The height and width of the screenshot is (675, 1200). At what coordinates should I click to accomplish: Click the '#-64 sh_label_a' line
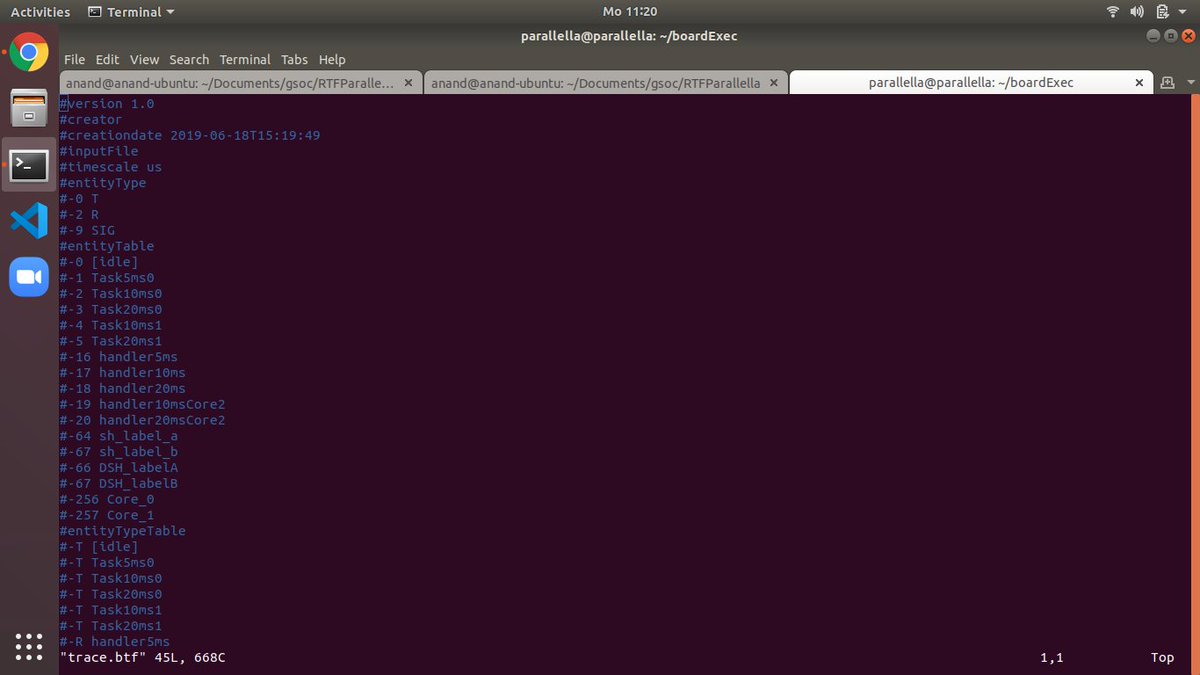(x=119, y=436)
